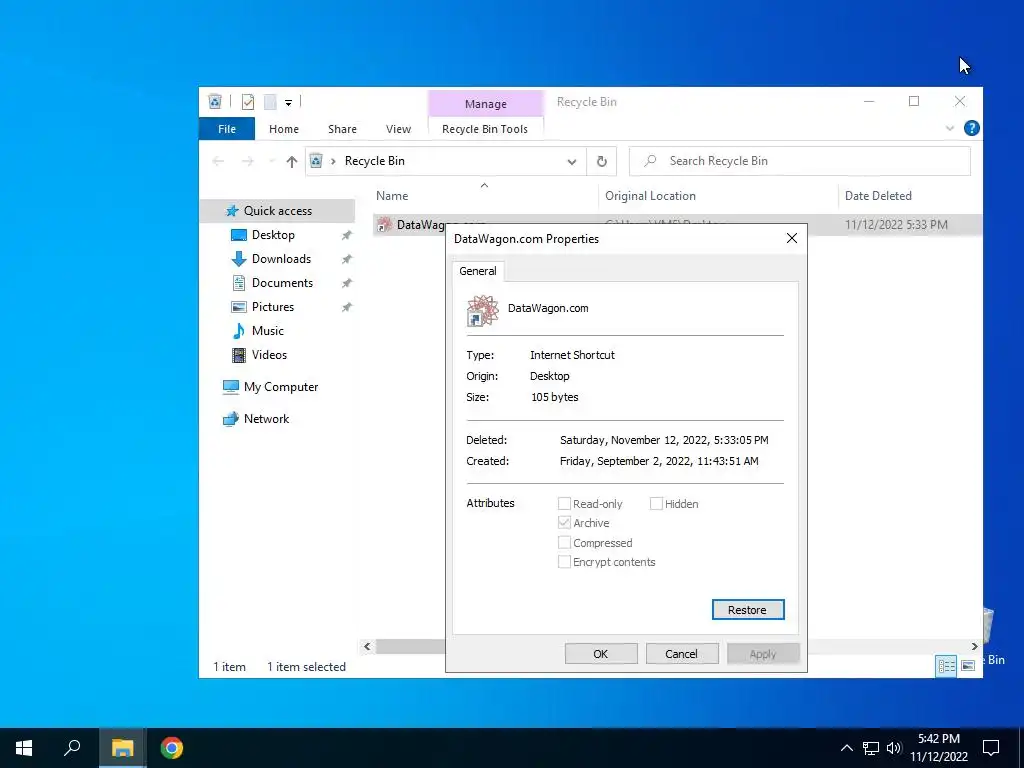Open Pictures in navigation pane
Screen dimensions: 1024x768
click(273, 307)
